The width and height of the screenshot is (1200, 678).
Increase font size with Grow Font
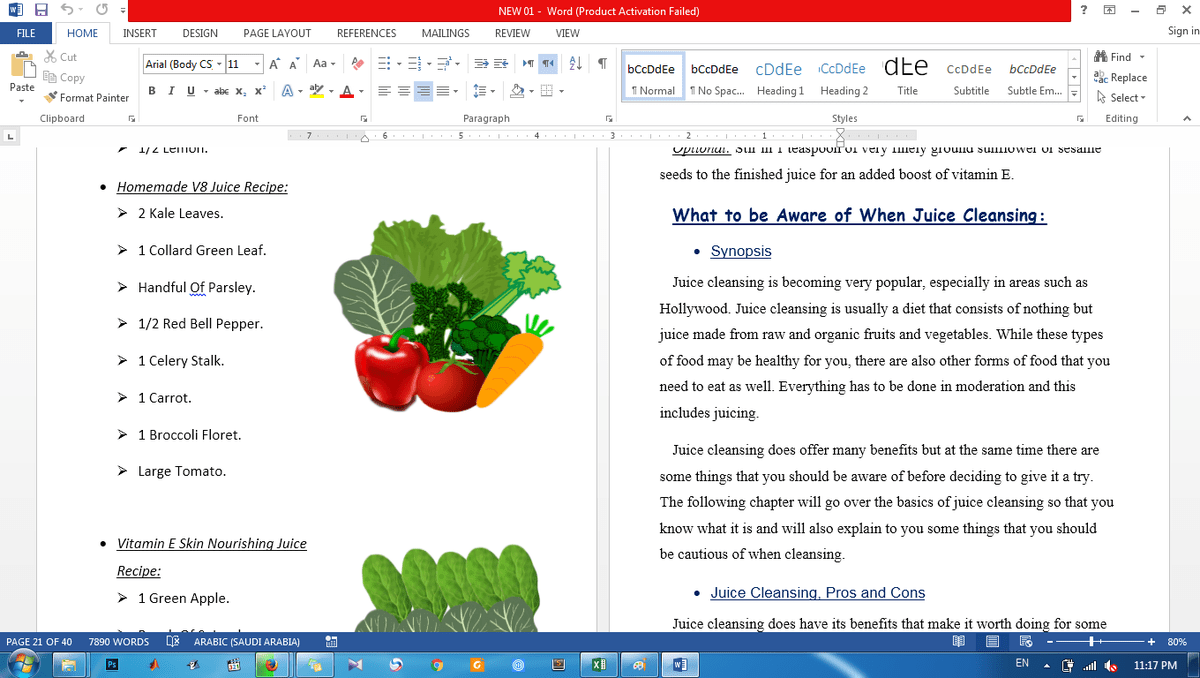275,64
